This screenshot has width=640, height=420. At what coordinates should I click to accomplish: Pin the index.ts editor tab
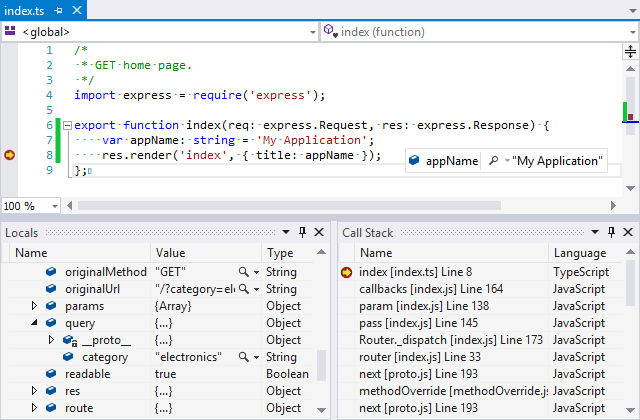point(57,10)
